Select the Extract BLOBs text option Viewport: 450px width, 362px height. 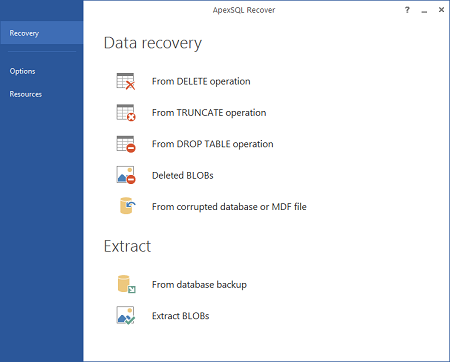tap(181, 316)
